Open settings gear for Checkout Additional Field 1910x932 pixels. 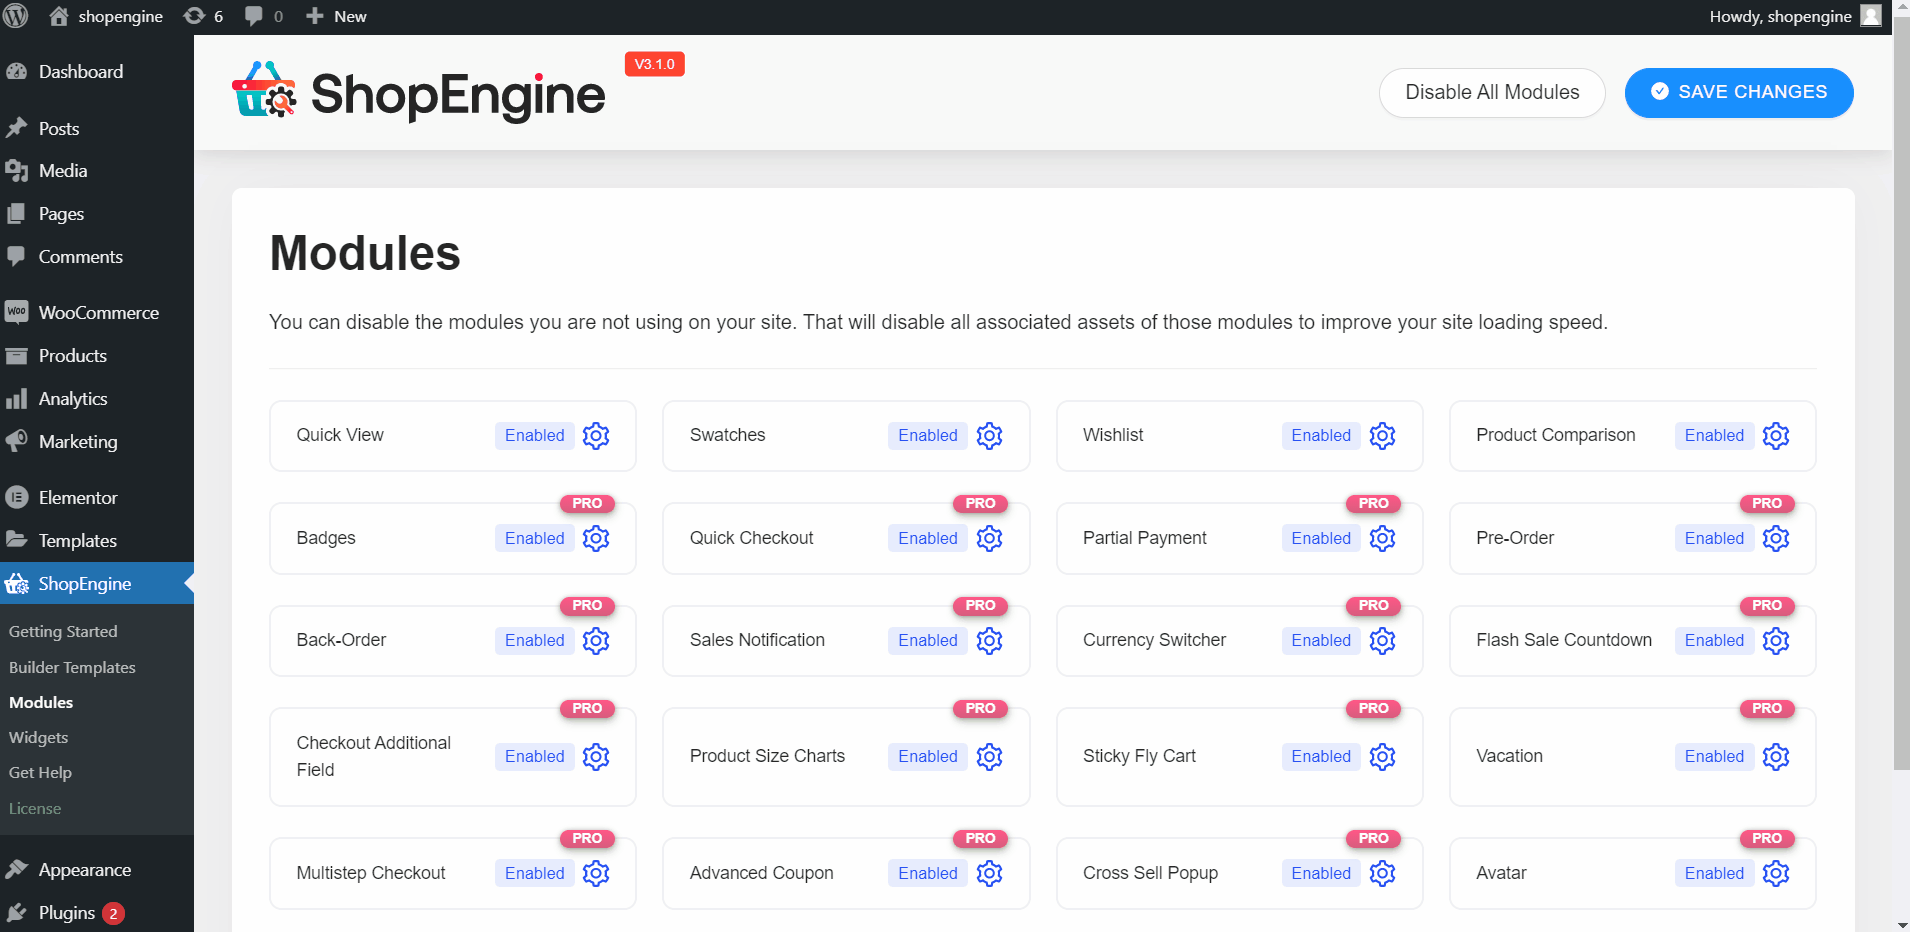click(596, 756)
